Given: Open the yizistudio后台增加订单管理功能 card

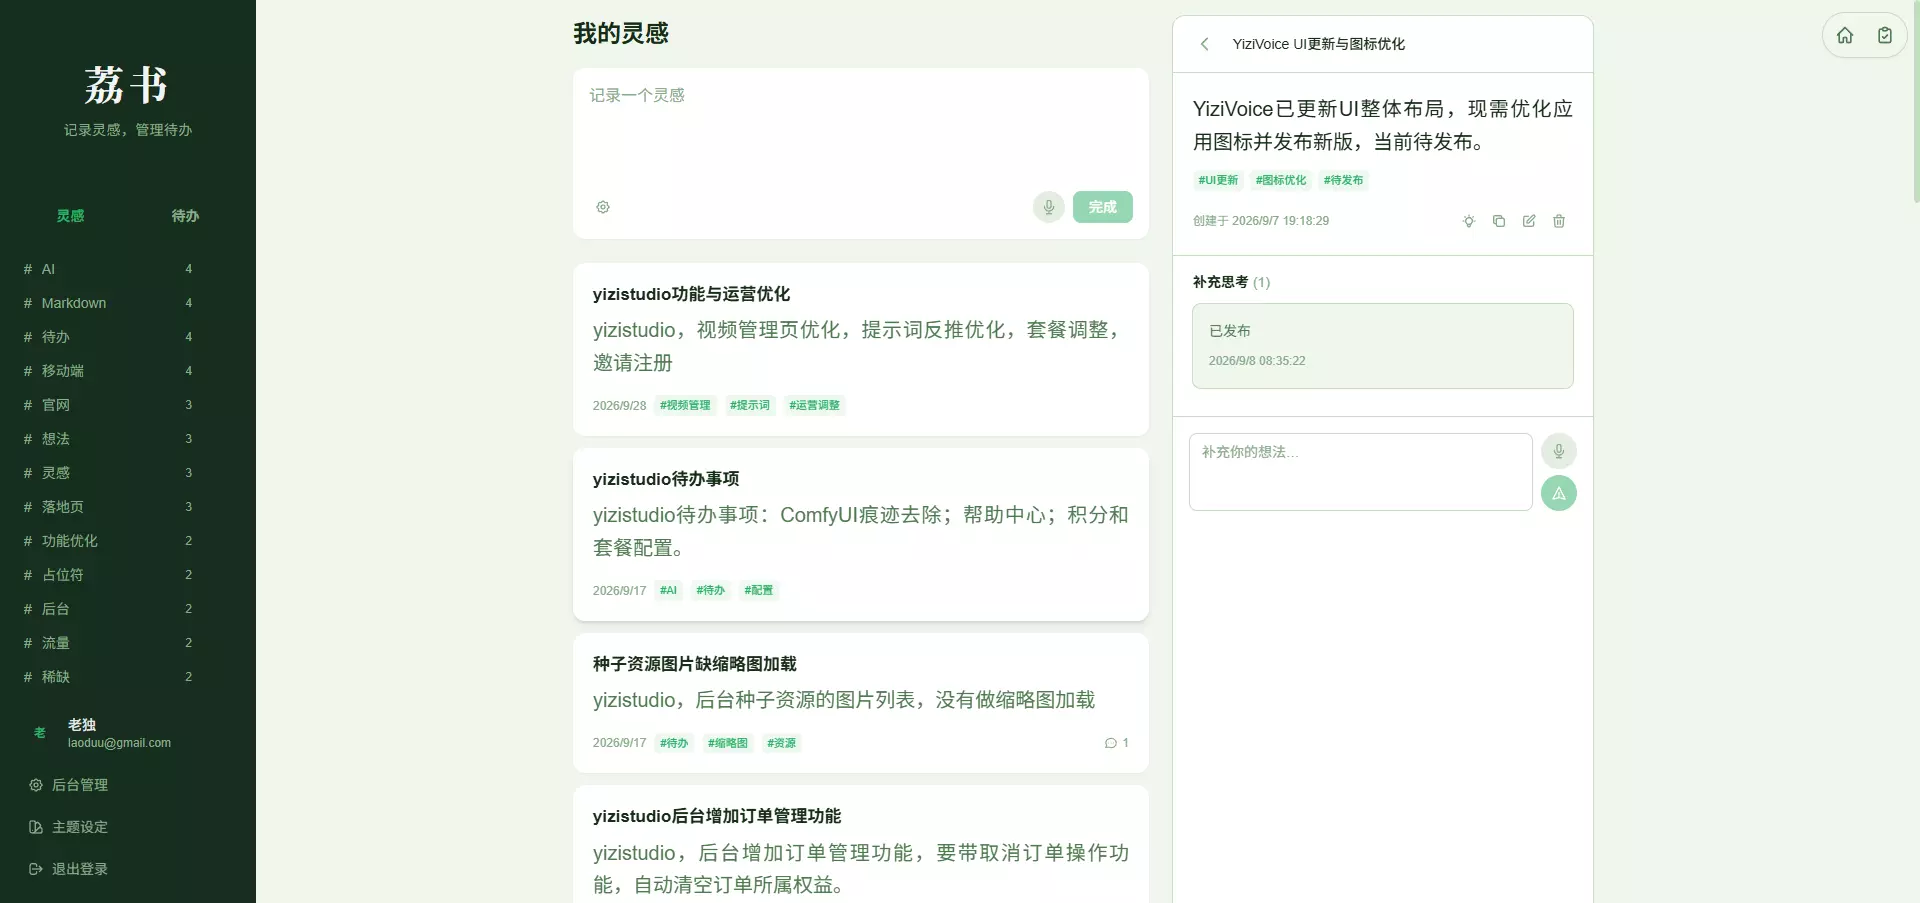Looking at the screenshot, I should pos(861,845).
